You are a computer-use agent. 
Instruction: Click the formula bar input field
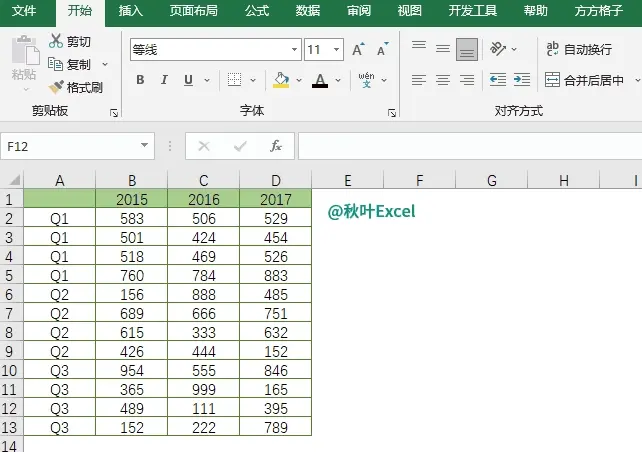click(x=470, y=146)
